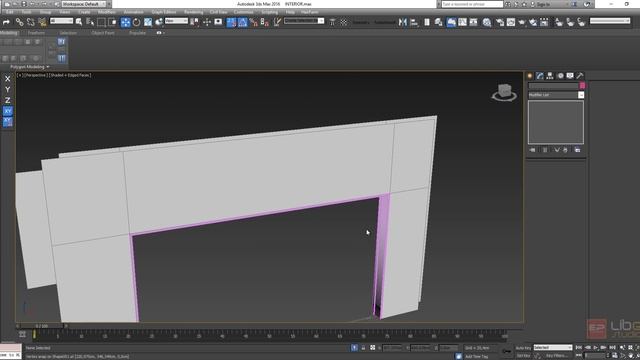Activate the Select and Scale tool
The image size is (640, 360).
148,22
